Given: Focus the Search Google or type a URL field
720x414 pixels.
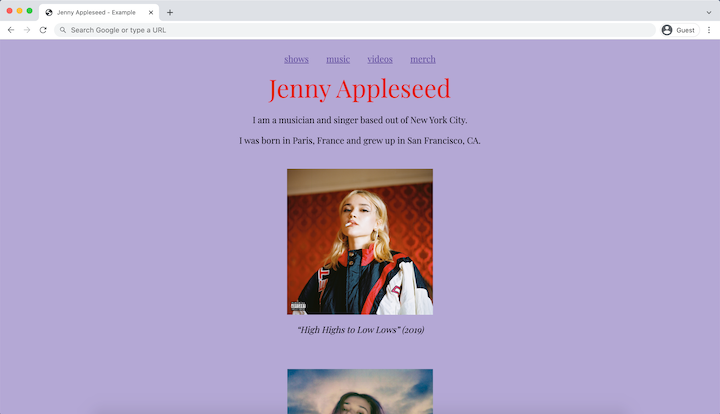Looking at the screenshot, I should [x=354, y=30].
